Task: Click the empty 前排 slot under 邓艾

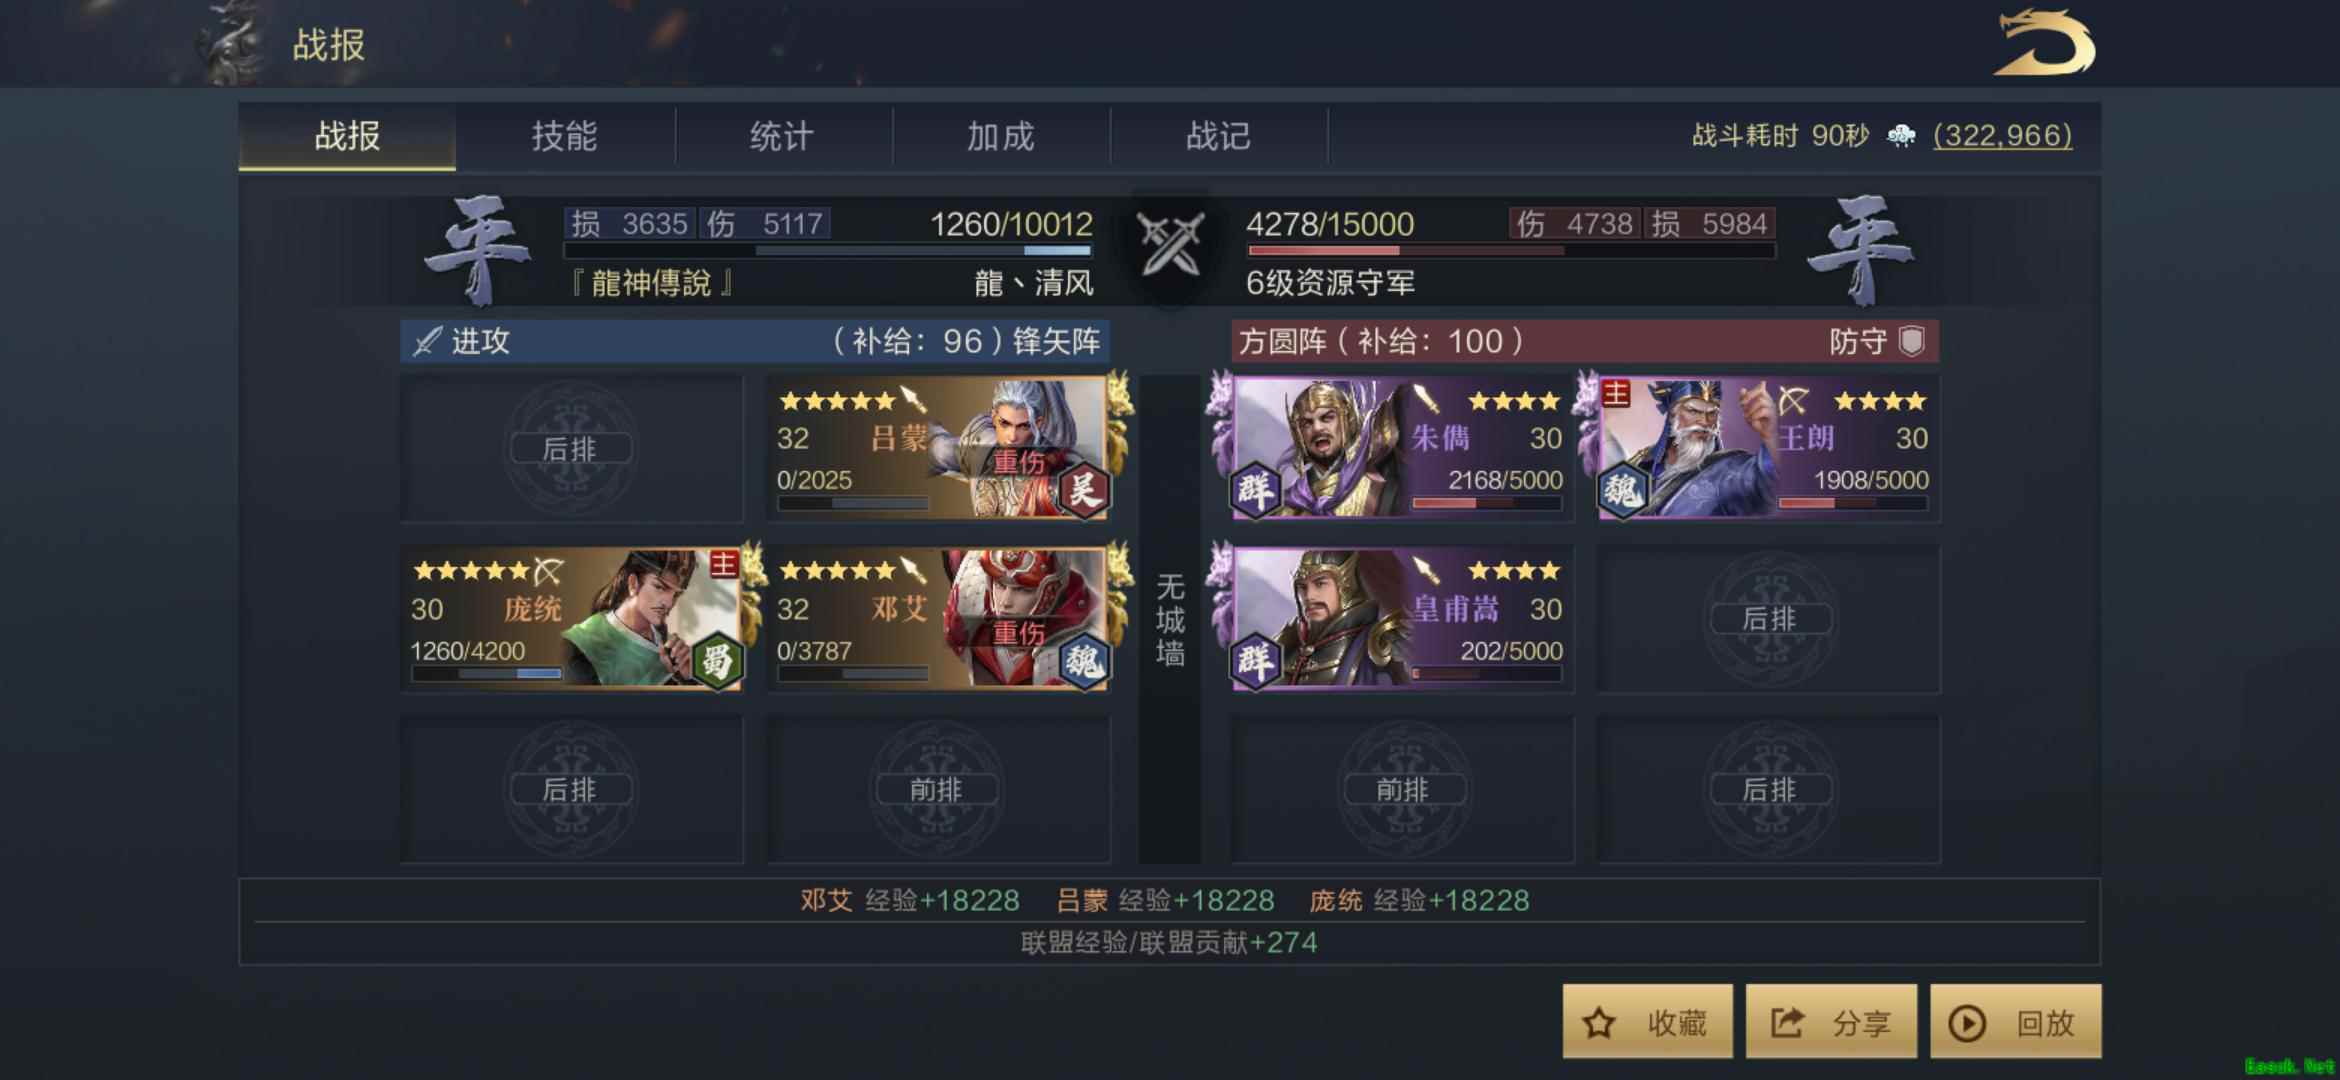Action: tap(938, 789)
